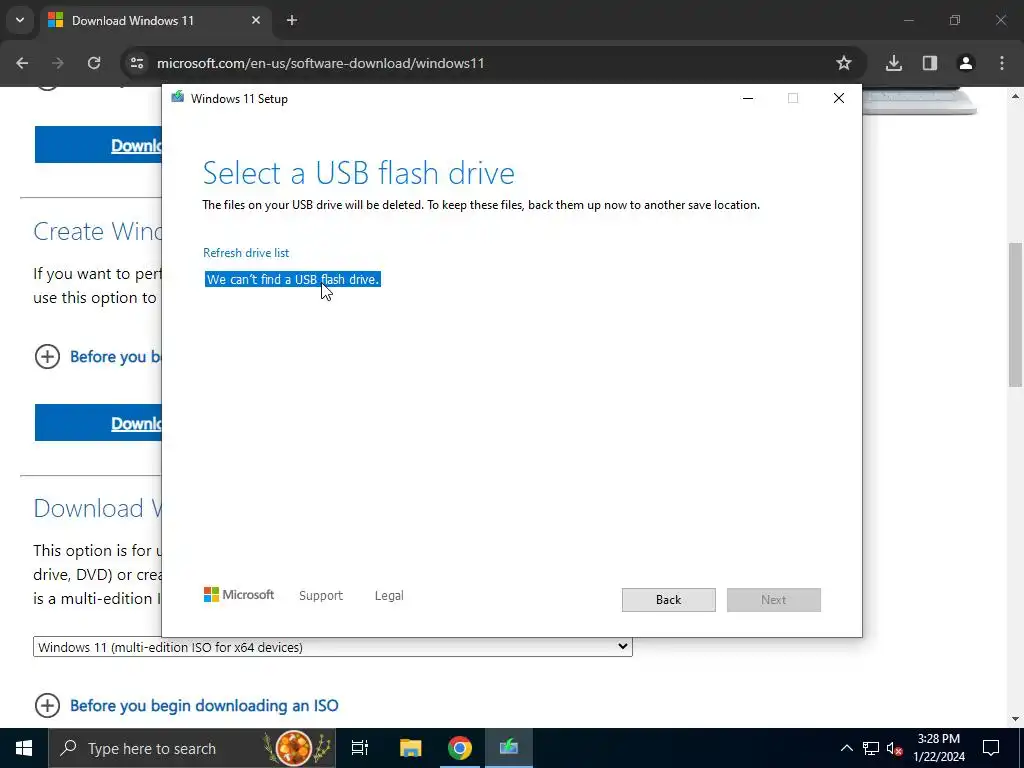Viewport: 1024px width, 768px height.
Task: Open File Explorer from taskbar
Action: click(x=410, y=748)
